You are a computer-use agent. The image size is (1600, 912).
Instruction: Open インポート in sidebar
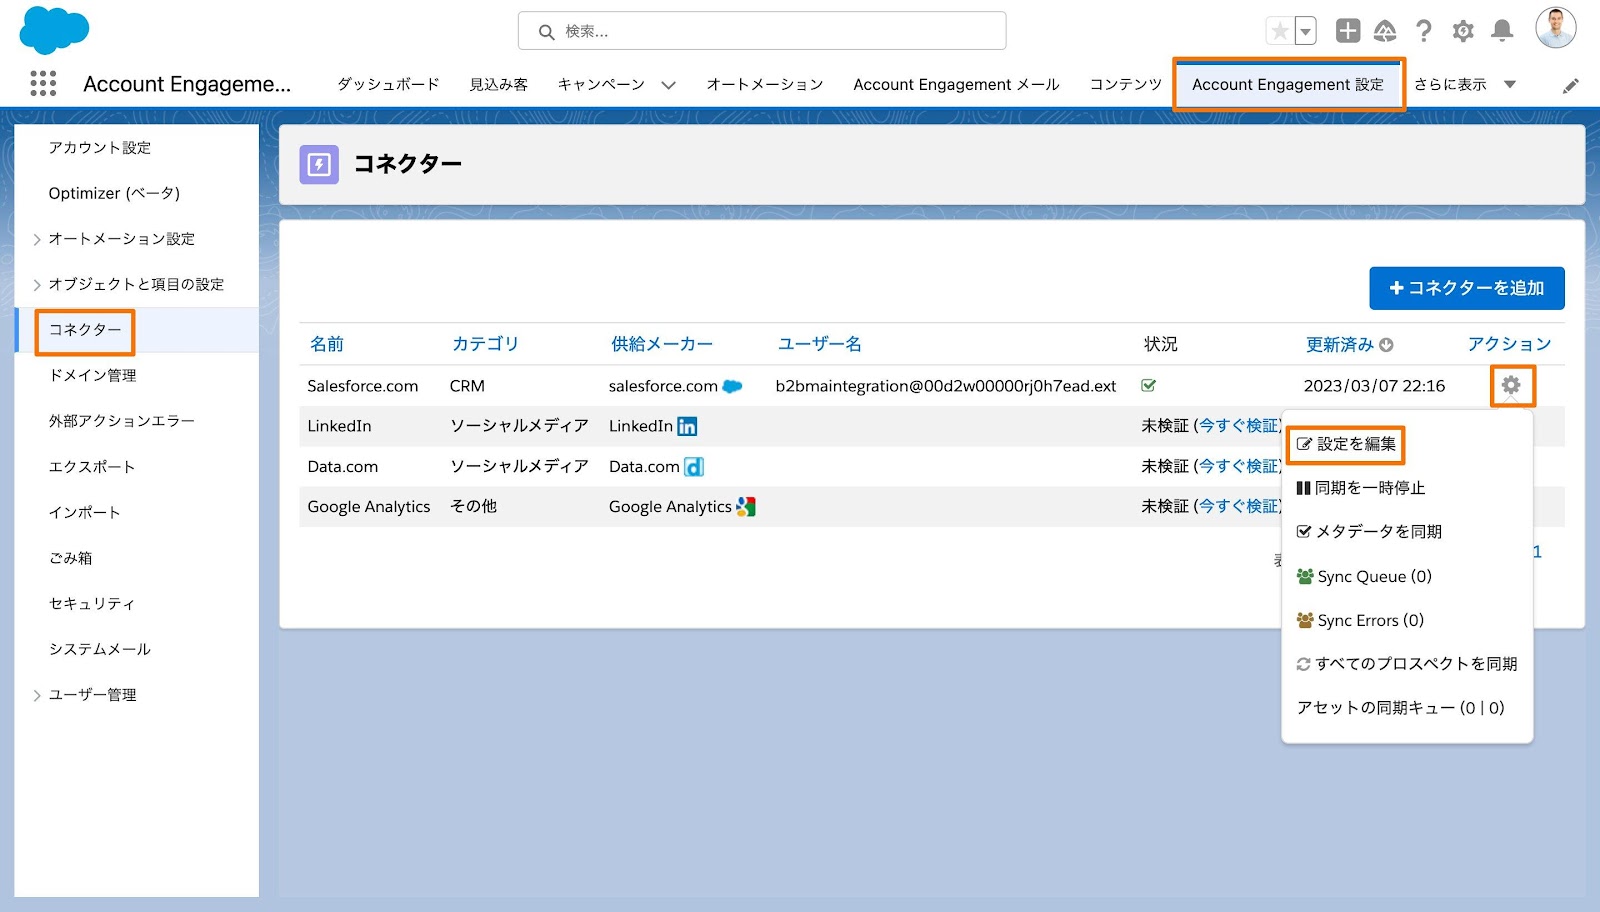point(85,513)
